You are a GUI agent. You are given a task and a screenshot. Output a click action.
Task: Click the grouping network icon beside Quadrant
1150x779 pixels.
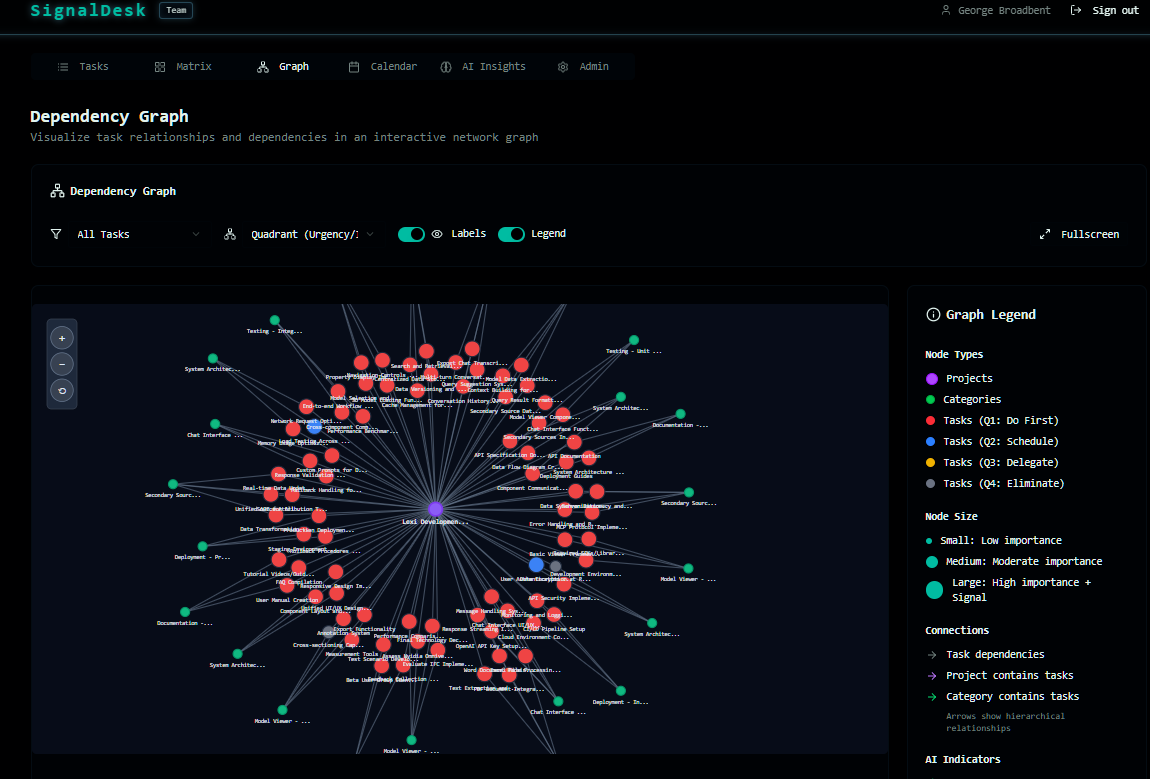pyautogui.click(x=230, y=234)
